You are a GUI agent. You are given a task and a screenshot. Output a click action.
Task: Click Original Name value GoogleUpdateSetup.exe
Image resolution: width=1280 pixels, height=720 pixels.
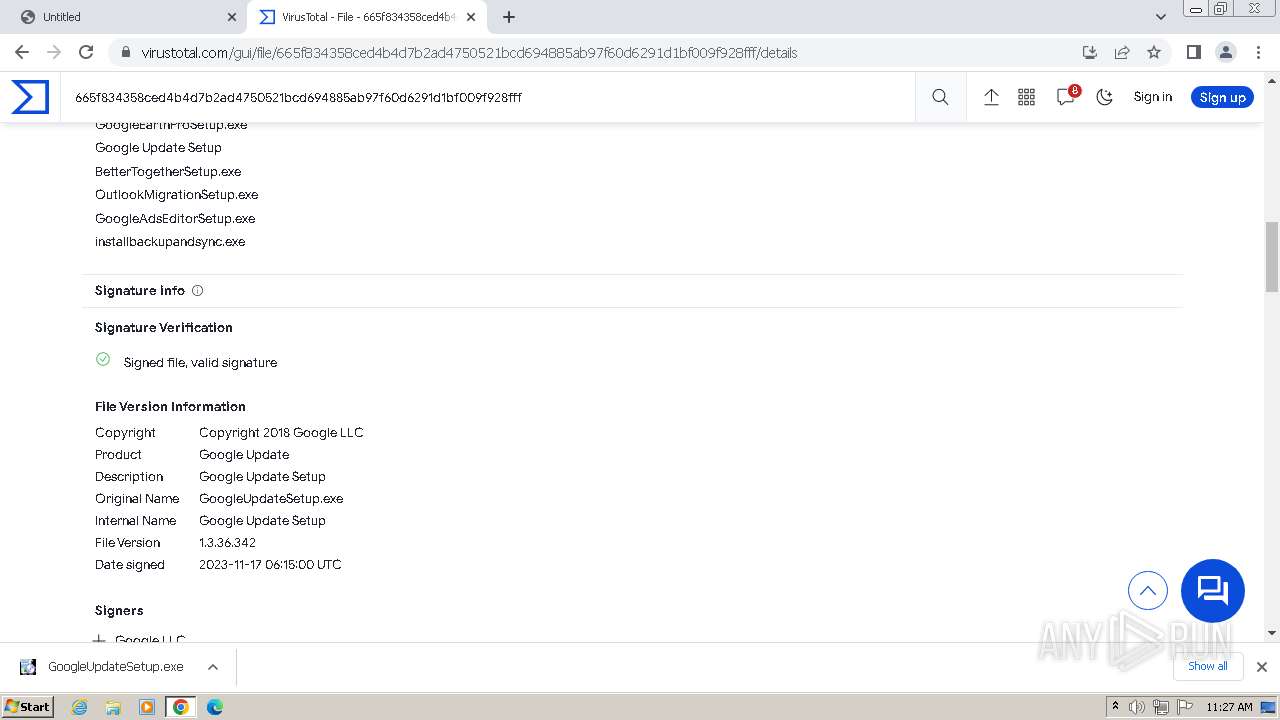coord(271,499)
